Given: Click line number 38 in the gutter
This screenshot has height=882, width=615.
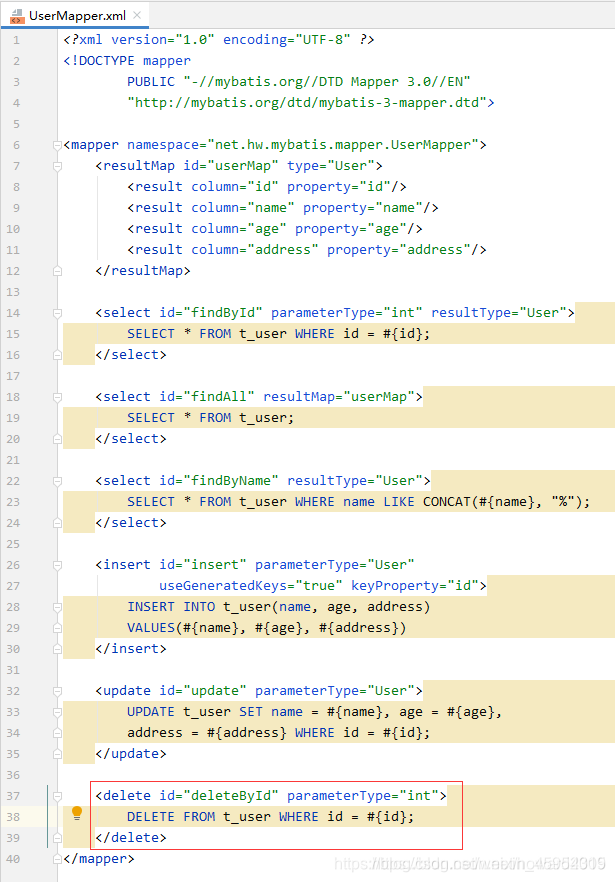Looking at the screenshot, I should click(13, 817).
